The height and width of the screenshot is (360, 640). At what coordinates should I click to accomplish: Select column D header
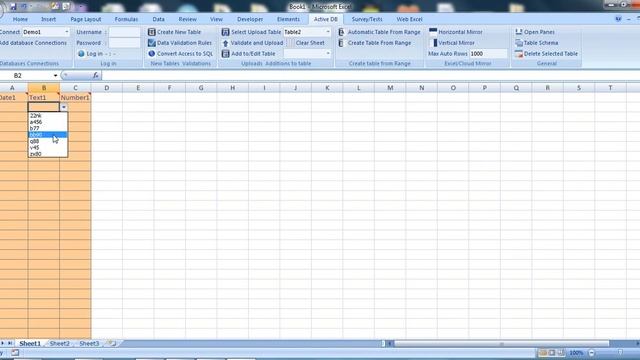pos(107,88)
